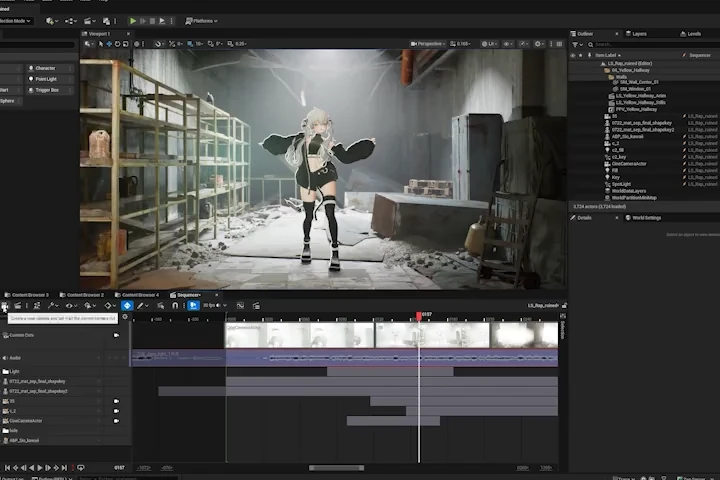Select the Rotate gizmo tool in the viewport
The width and height of the screenshot is (720, 480).
[117, 44]
